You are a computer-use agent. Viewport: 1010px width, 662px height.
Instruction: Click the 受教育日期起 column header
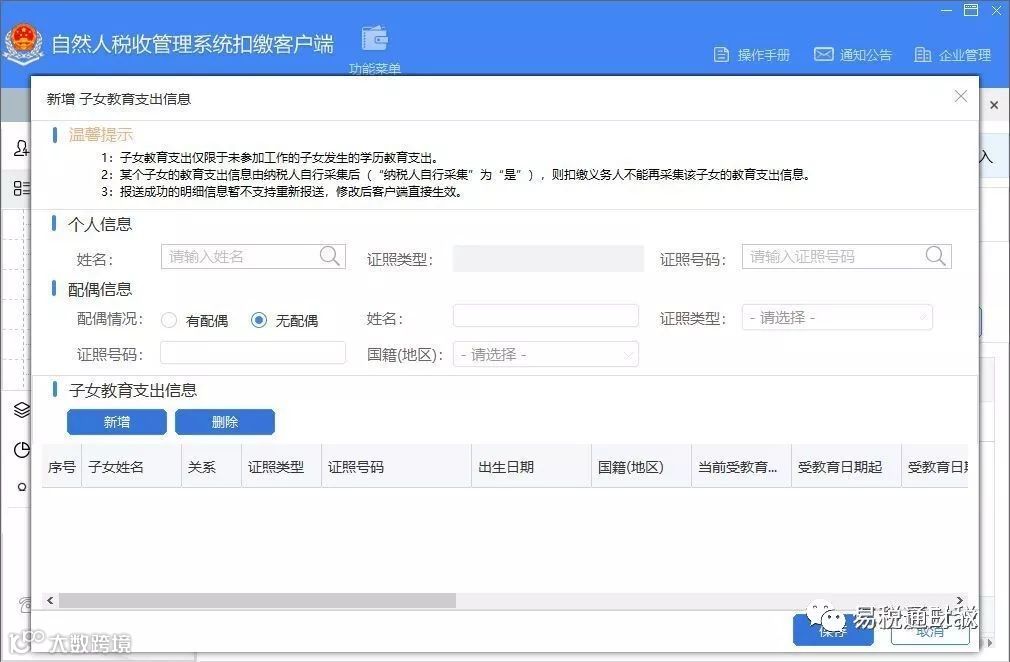[x=846, y=466]
